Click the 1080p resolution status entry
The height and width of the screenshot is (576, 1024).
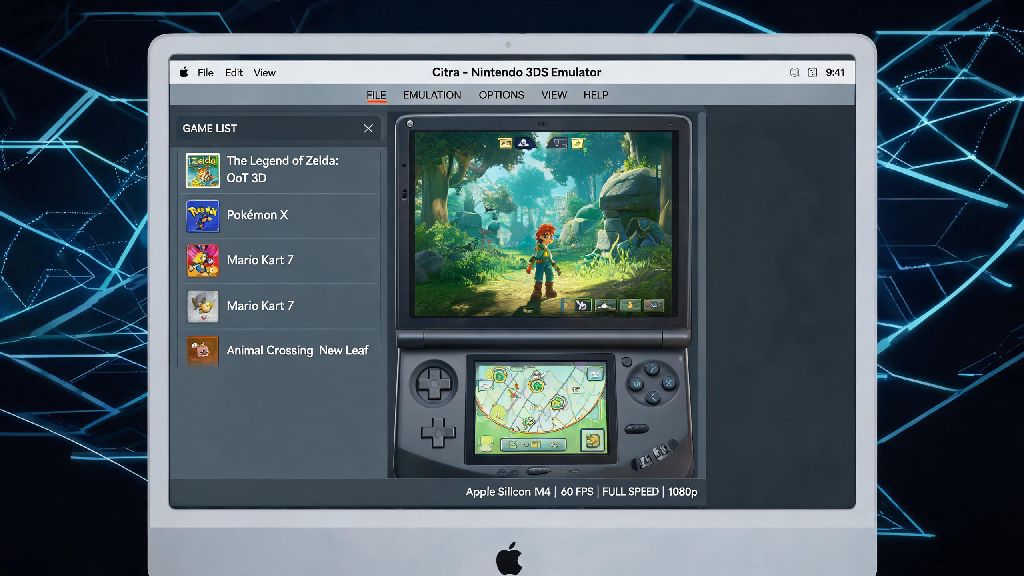682,492
